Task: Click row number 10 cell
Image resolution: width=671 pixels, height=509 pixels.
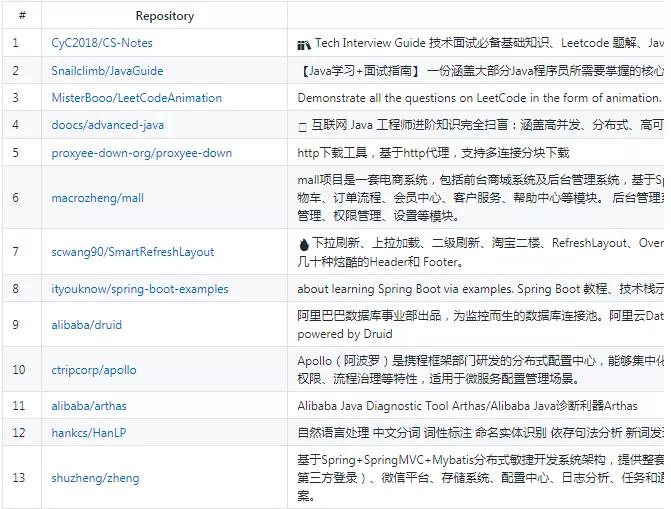Action: pos(21,370)
